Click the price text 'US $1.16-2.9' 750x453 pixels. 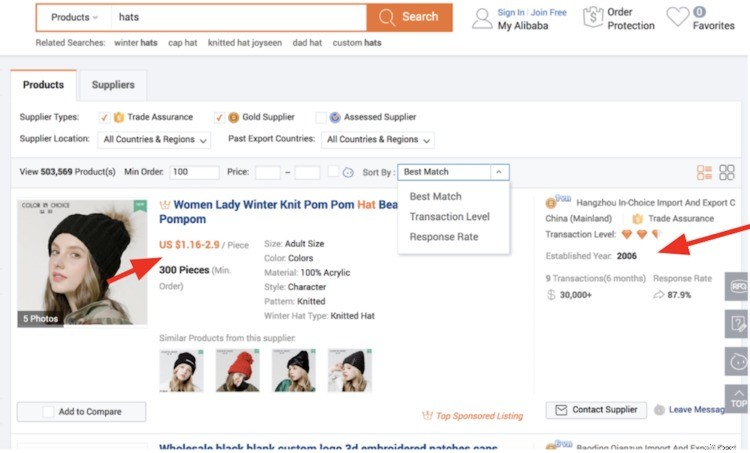click(x=189, y=245)
